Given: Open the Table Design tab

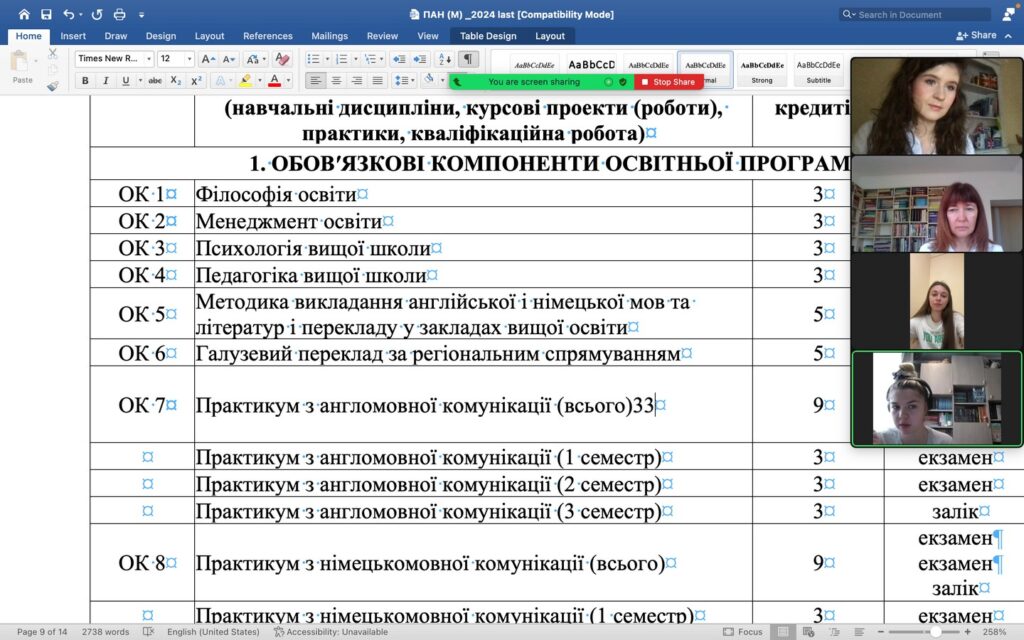Looking at the screenshot, I should 488,36.
